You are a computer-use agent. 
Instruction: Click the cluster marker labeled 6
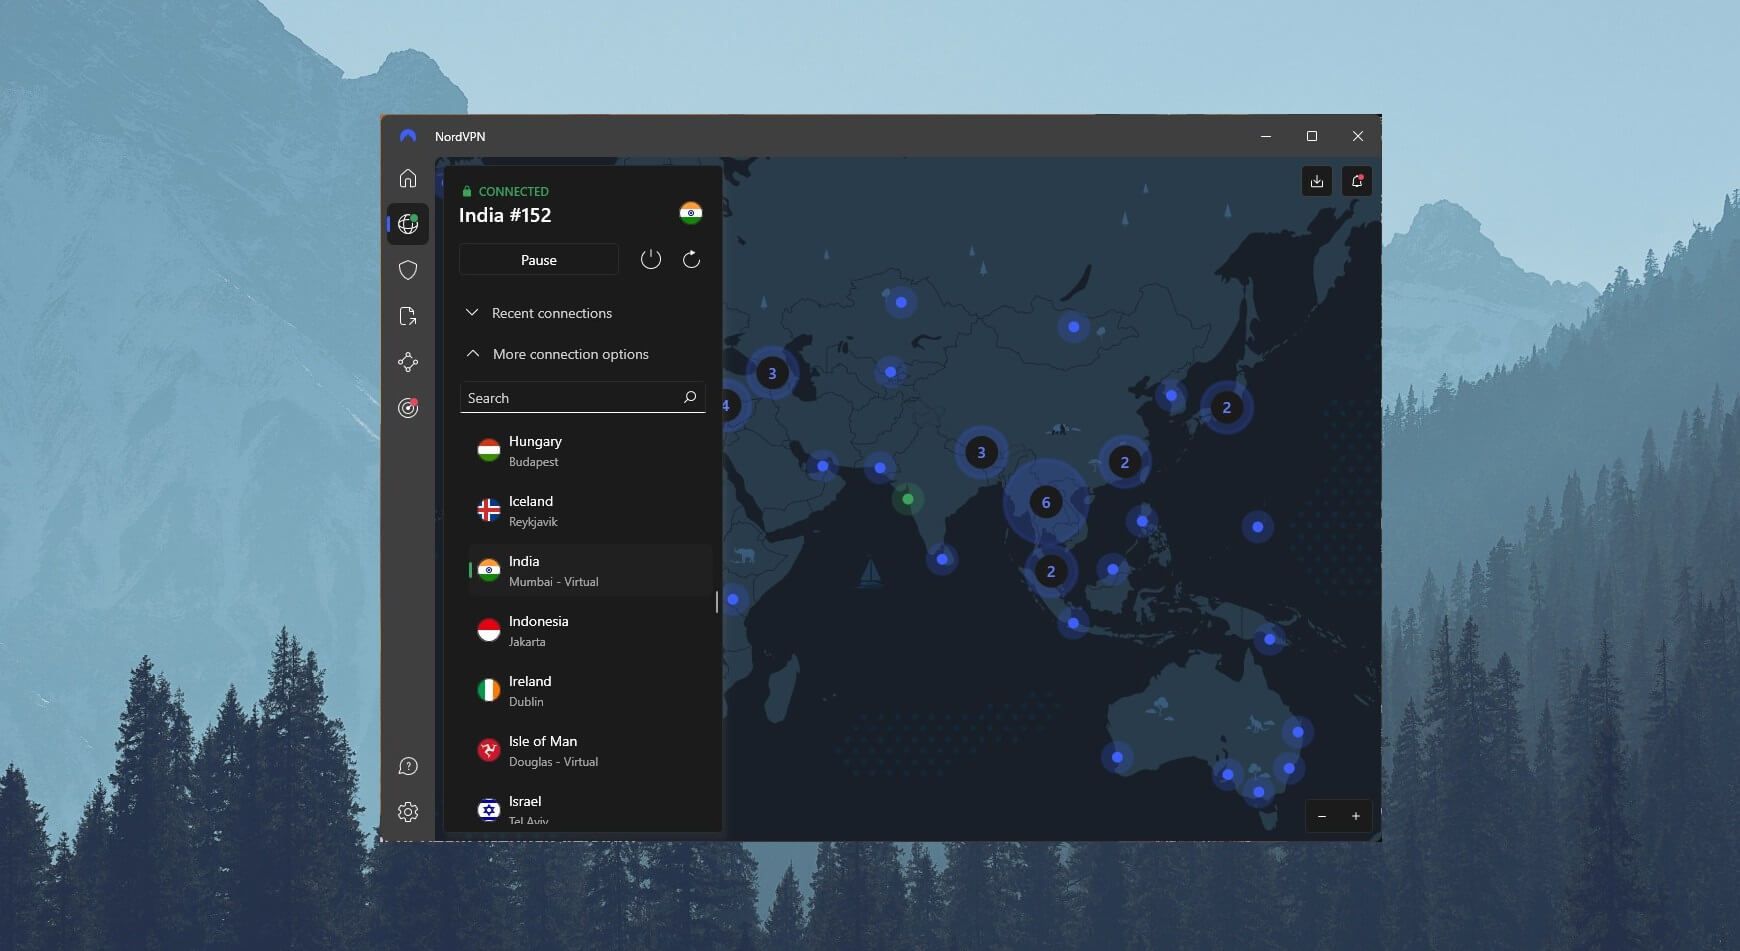coord(1046,502)
